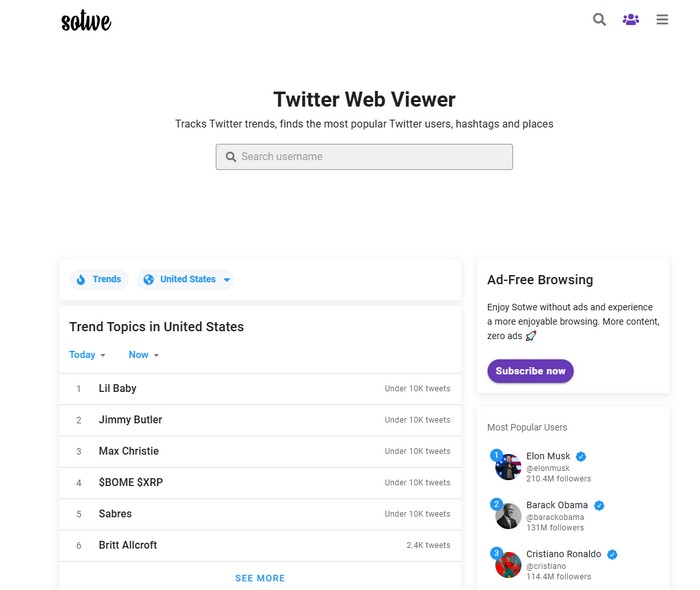
Task: Click Elon Musk's verified badge icon
Action: pos(581,457)
